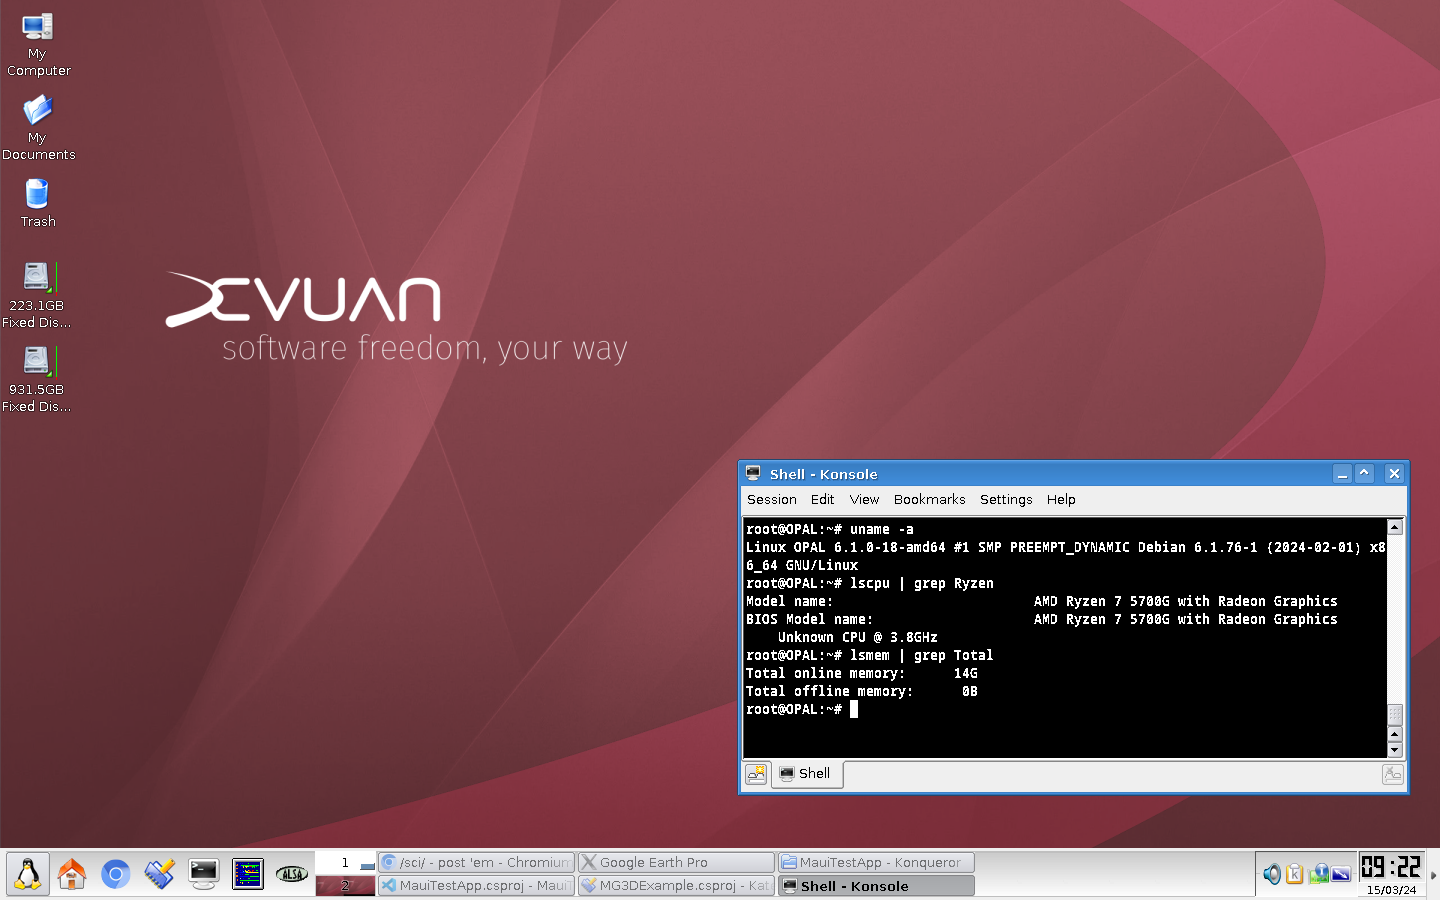Click the 'lscpu | grep Ryzen' command line
Viewport: 1440px width, 900px height.
coord(870,583)
